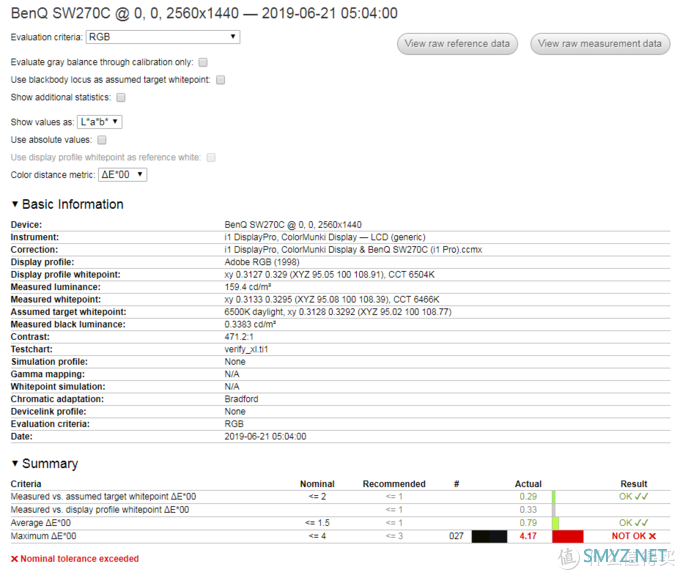The image size is (680, 575).
Task: Open the Show values as L*a*b* dropdown
Action: pos(99,122)
